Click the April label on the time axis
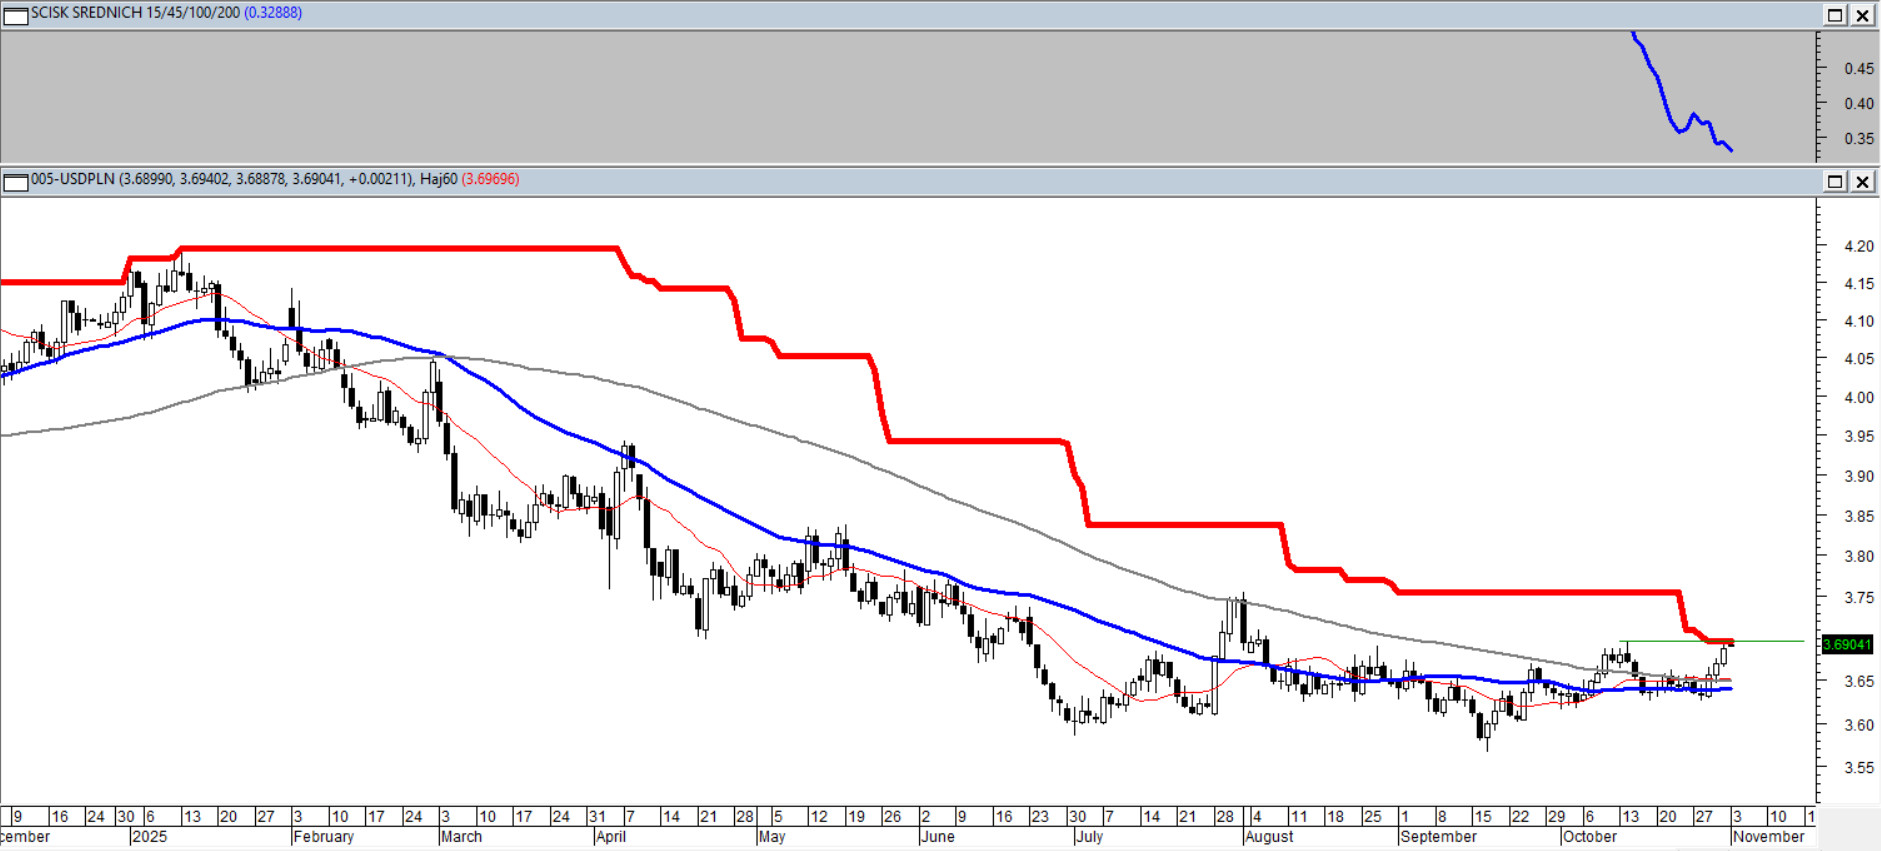 (x=610, y=836)
